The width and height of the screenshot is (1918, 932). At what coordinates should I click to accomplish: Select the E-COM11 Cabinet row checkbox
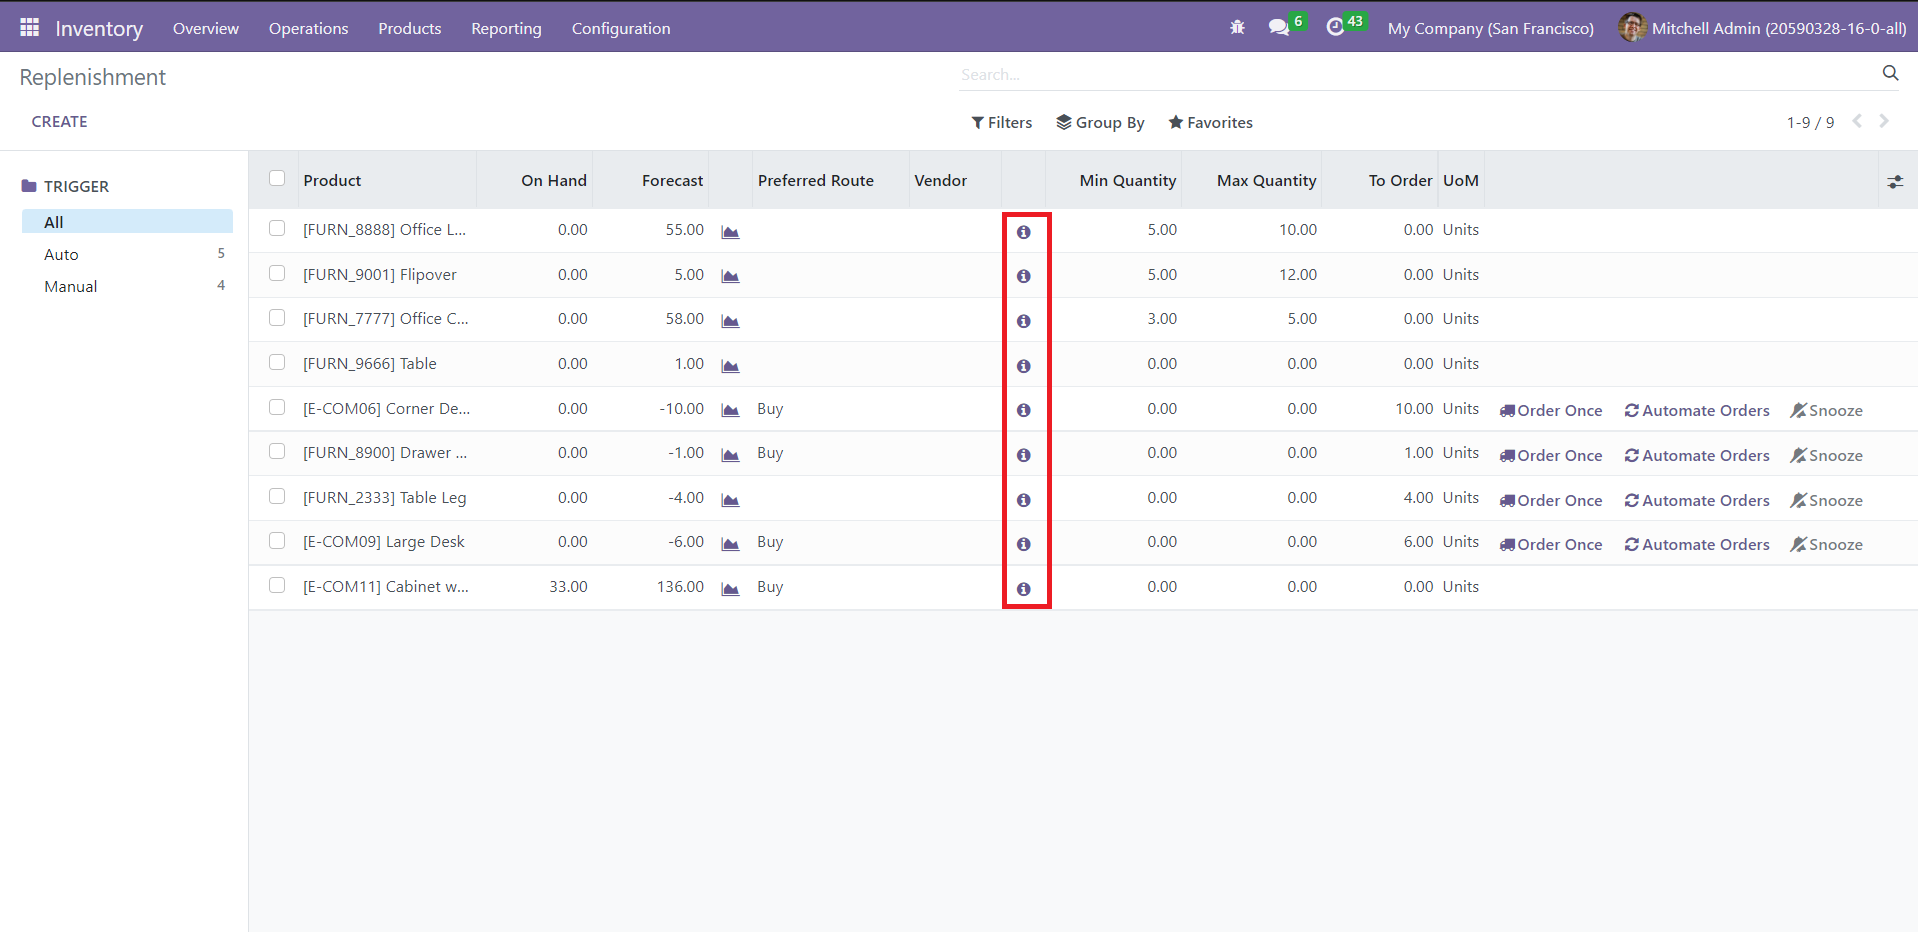[x=277, y=586]
